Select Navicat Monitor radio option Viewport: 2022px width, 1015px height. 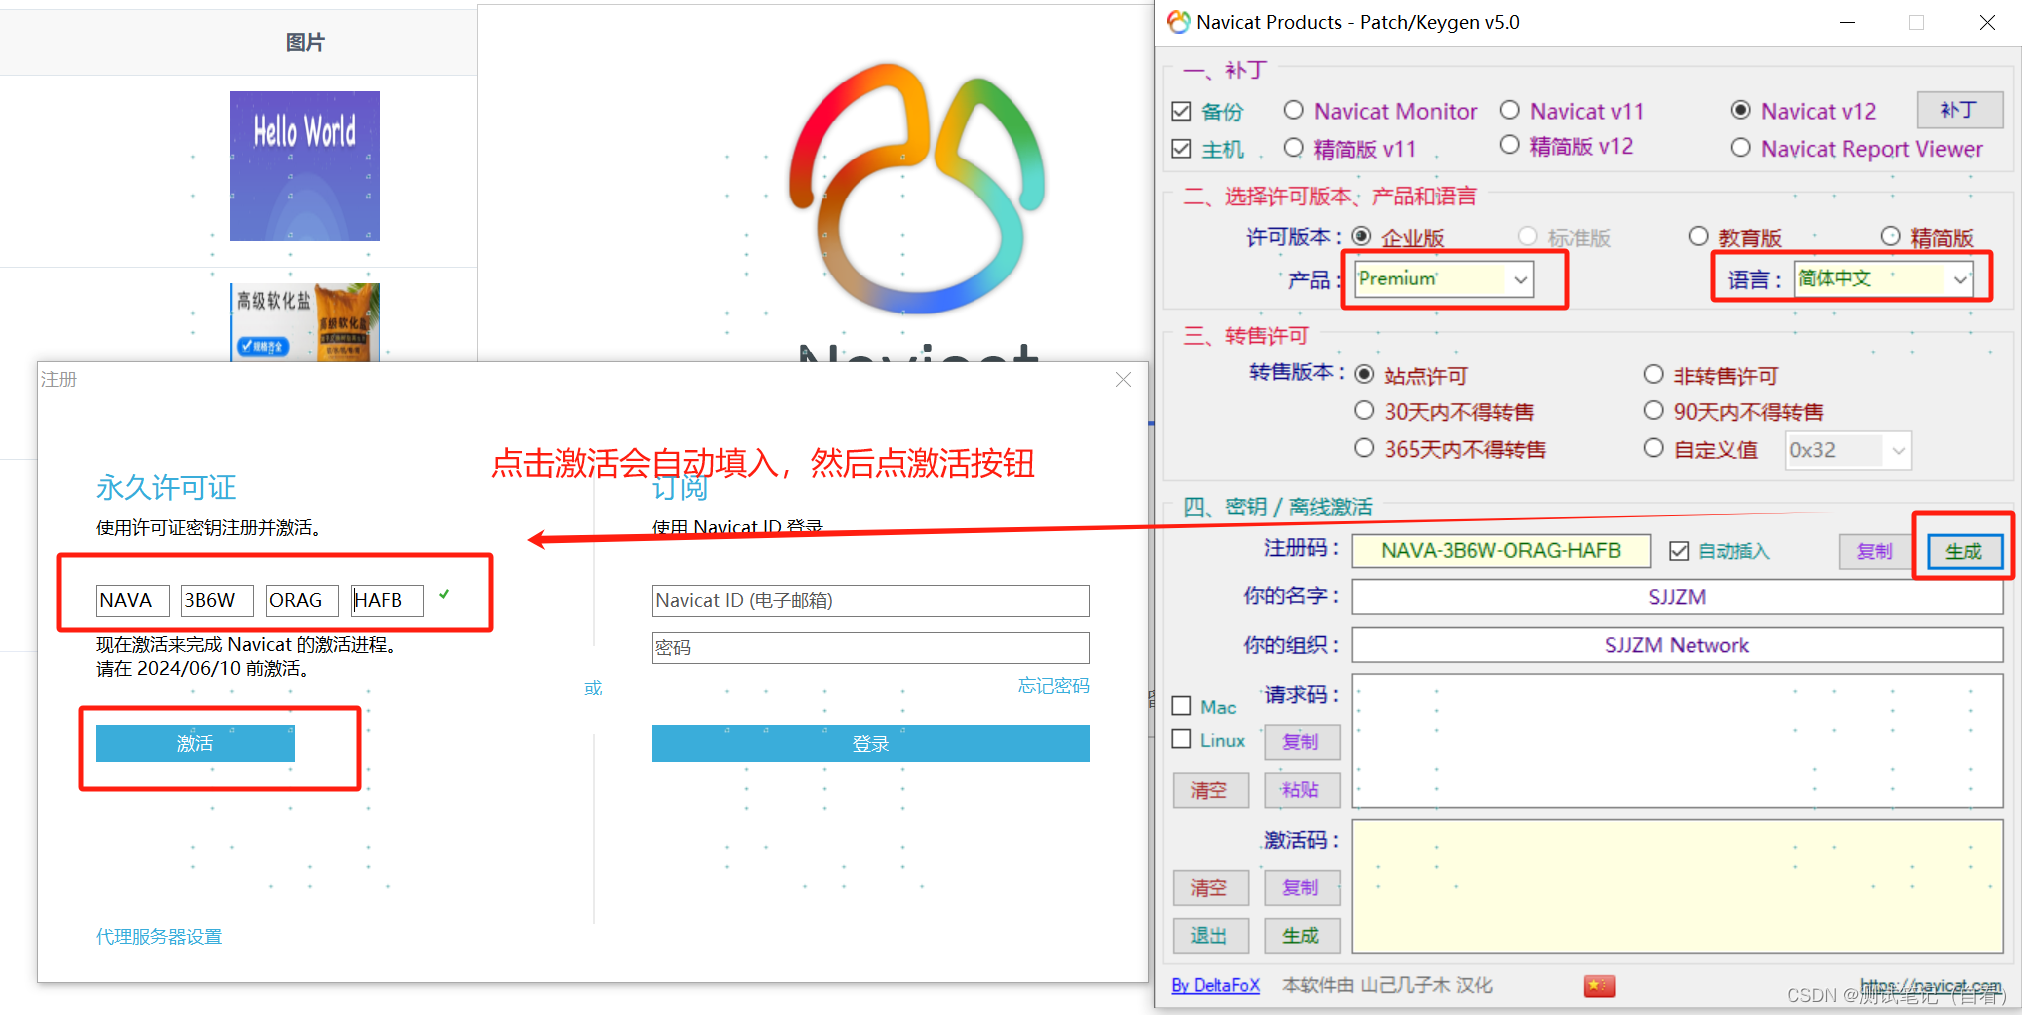[1293, 110]
